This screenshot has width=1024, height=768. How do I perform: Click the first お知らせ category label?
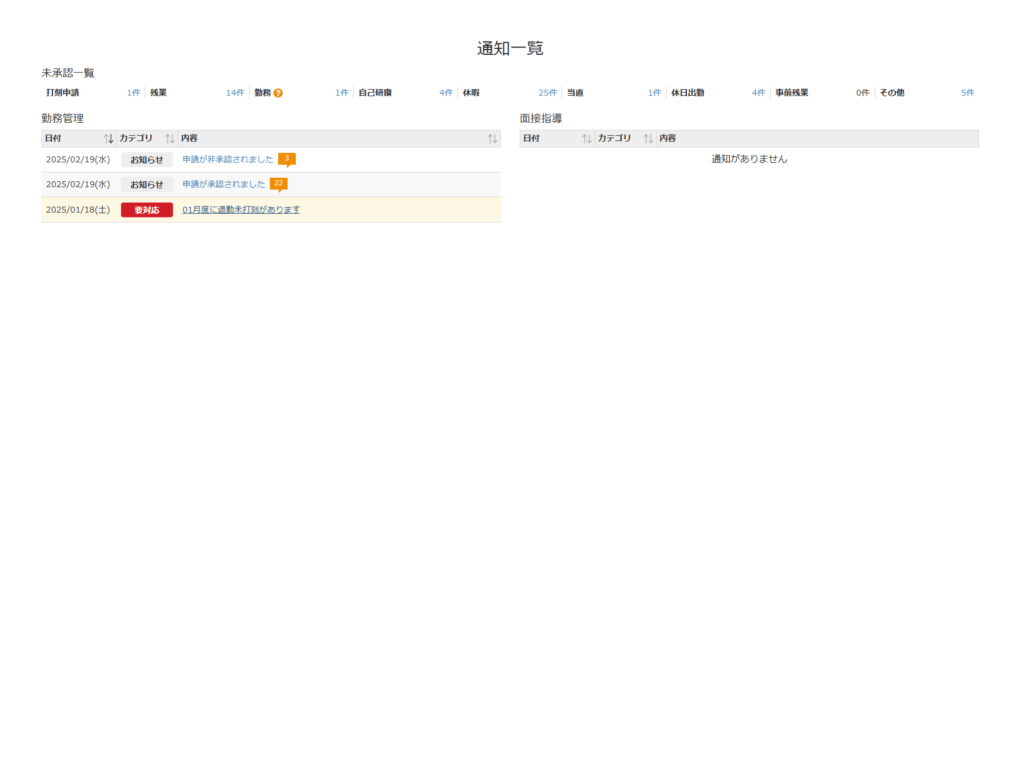(147, 159)
